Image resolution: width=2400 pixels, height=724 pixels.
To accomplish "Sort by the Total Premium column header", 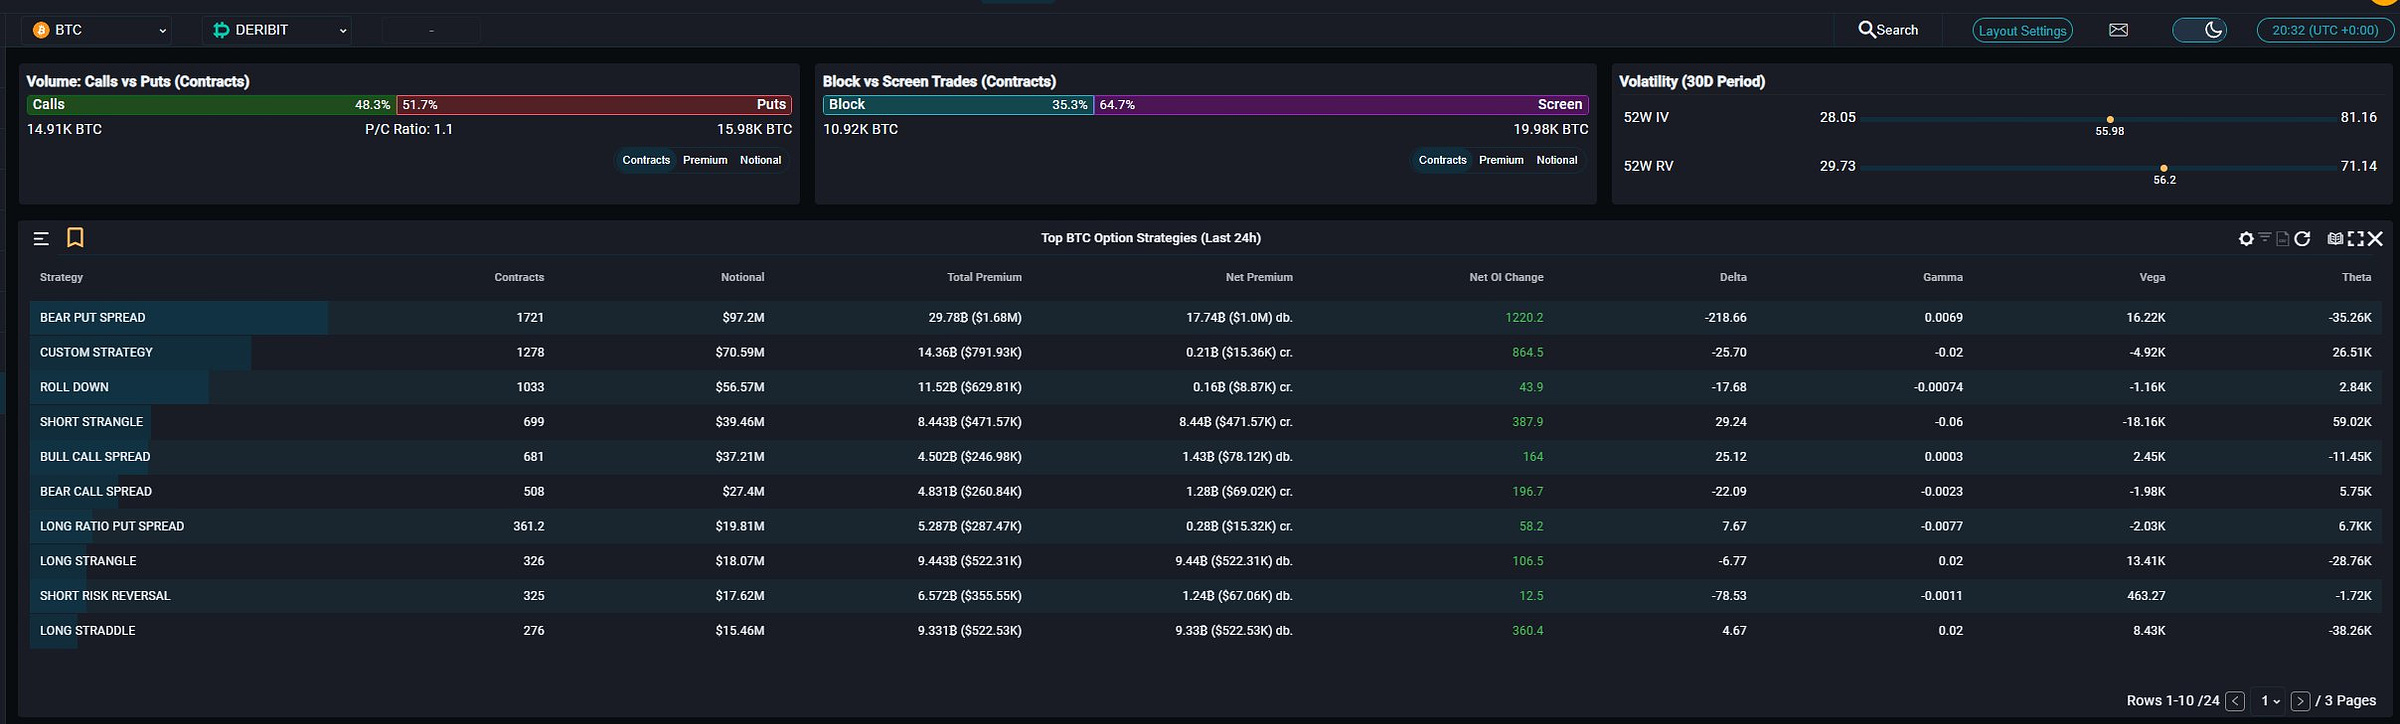I will point(984,277).
